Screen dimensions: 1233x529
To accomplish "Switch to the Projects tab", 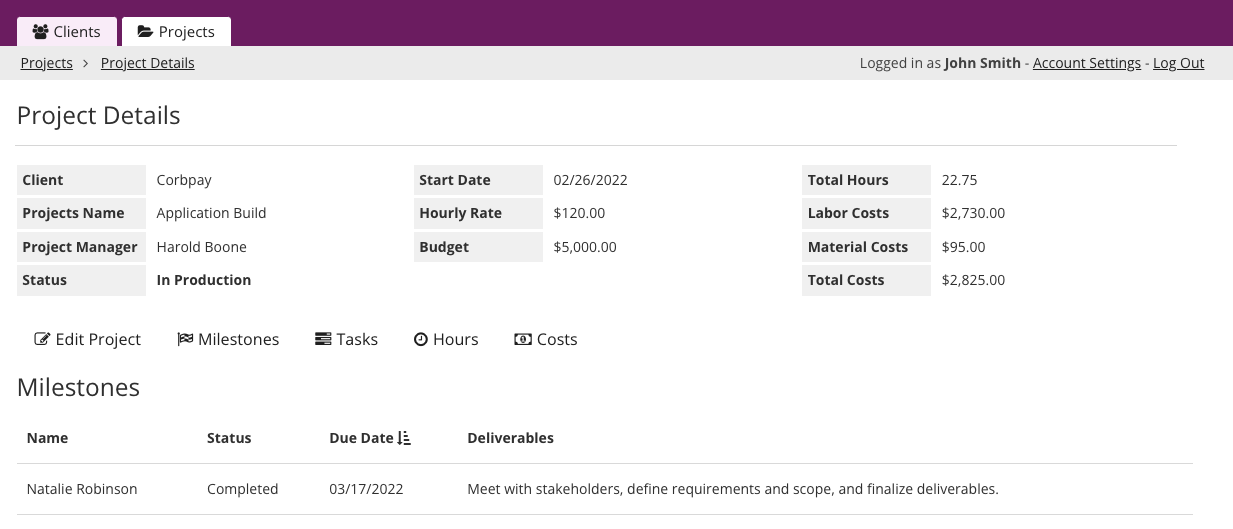I will [x=176, y=32].
